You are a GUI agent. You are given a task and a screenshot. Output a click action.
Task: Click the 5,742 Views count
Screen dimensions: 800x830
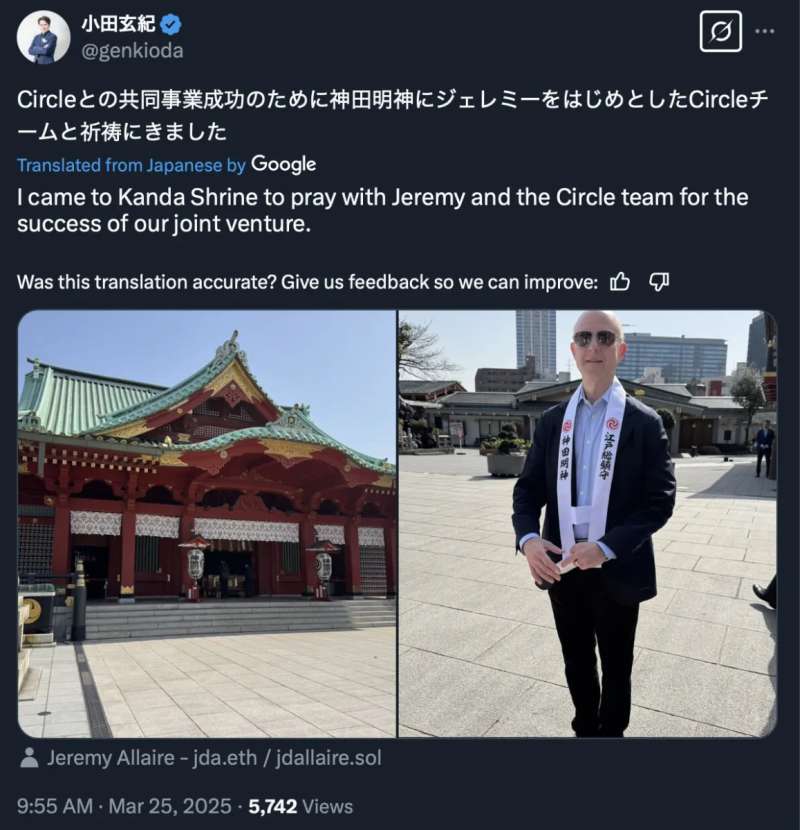[301, 807]
